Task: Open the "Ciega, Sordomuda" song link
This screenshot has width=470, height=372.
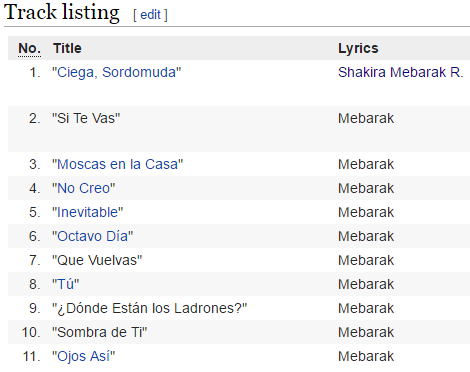Action: pos(116,72)
